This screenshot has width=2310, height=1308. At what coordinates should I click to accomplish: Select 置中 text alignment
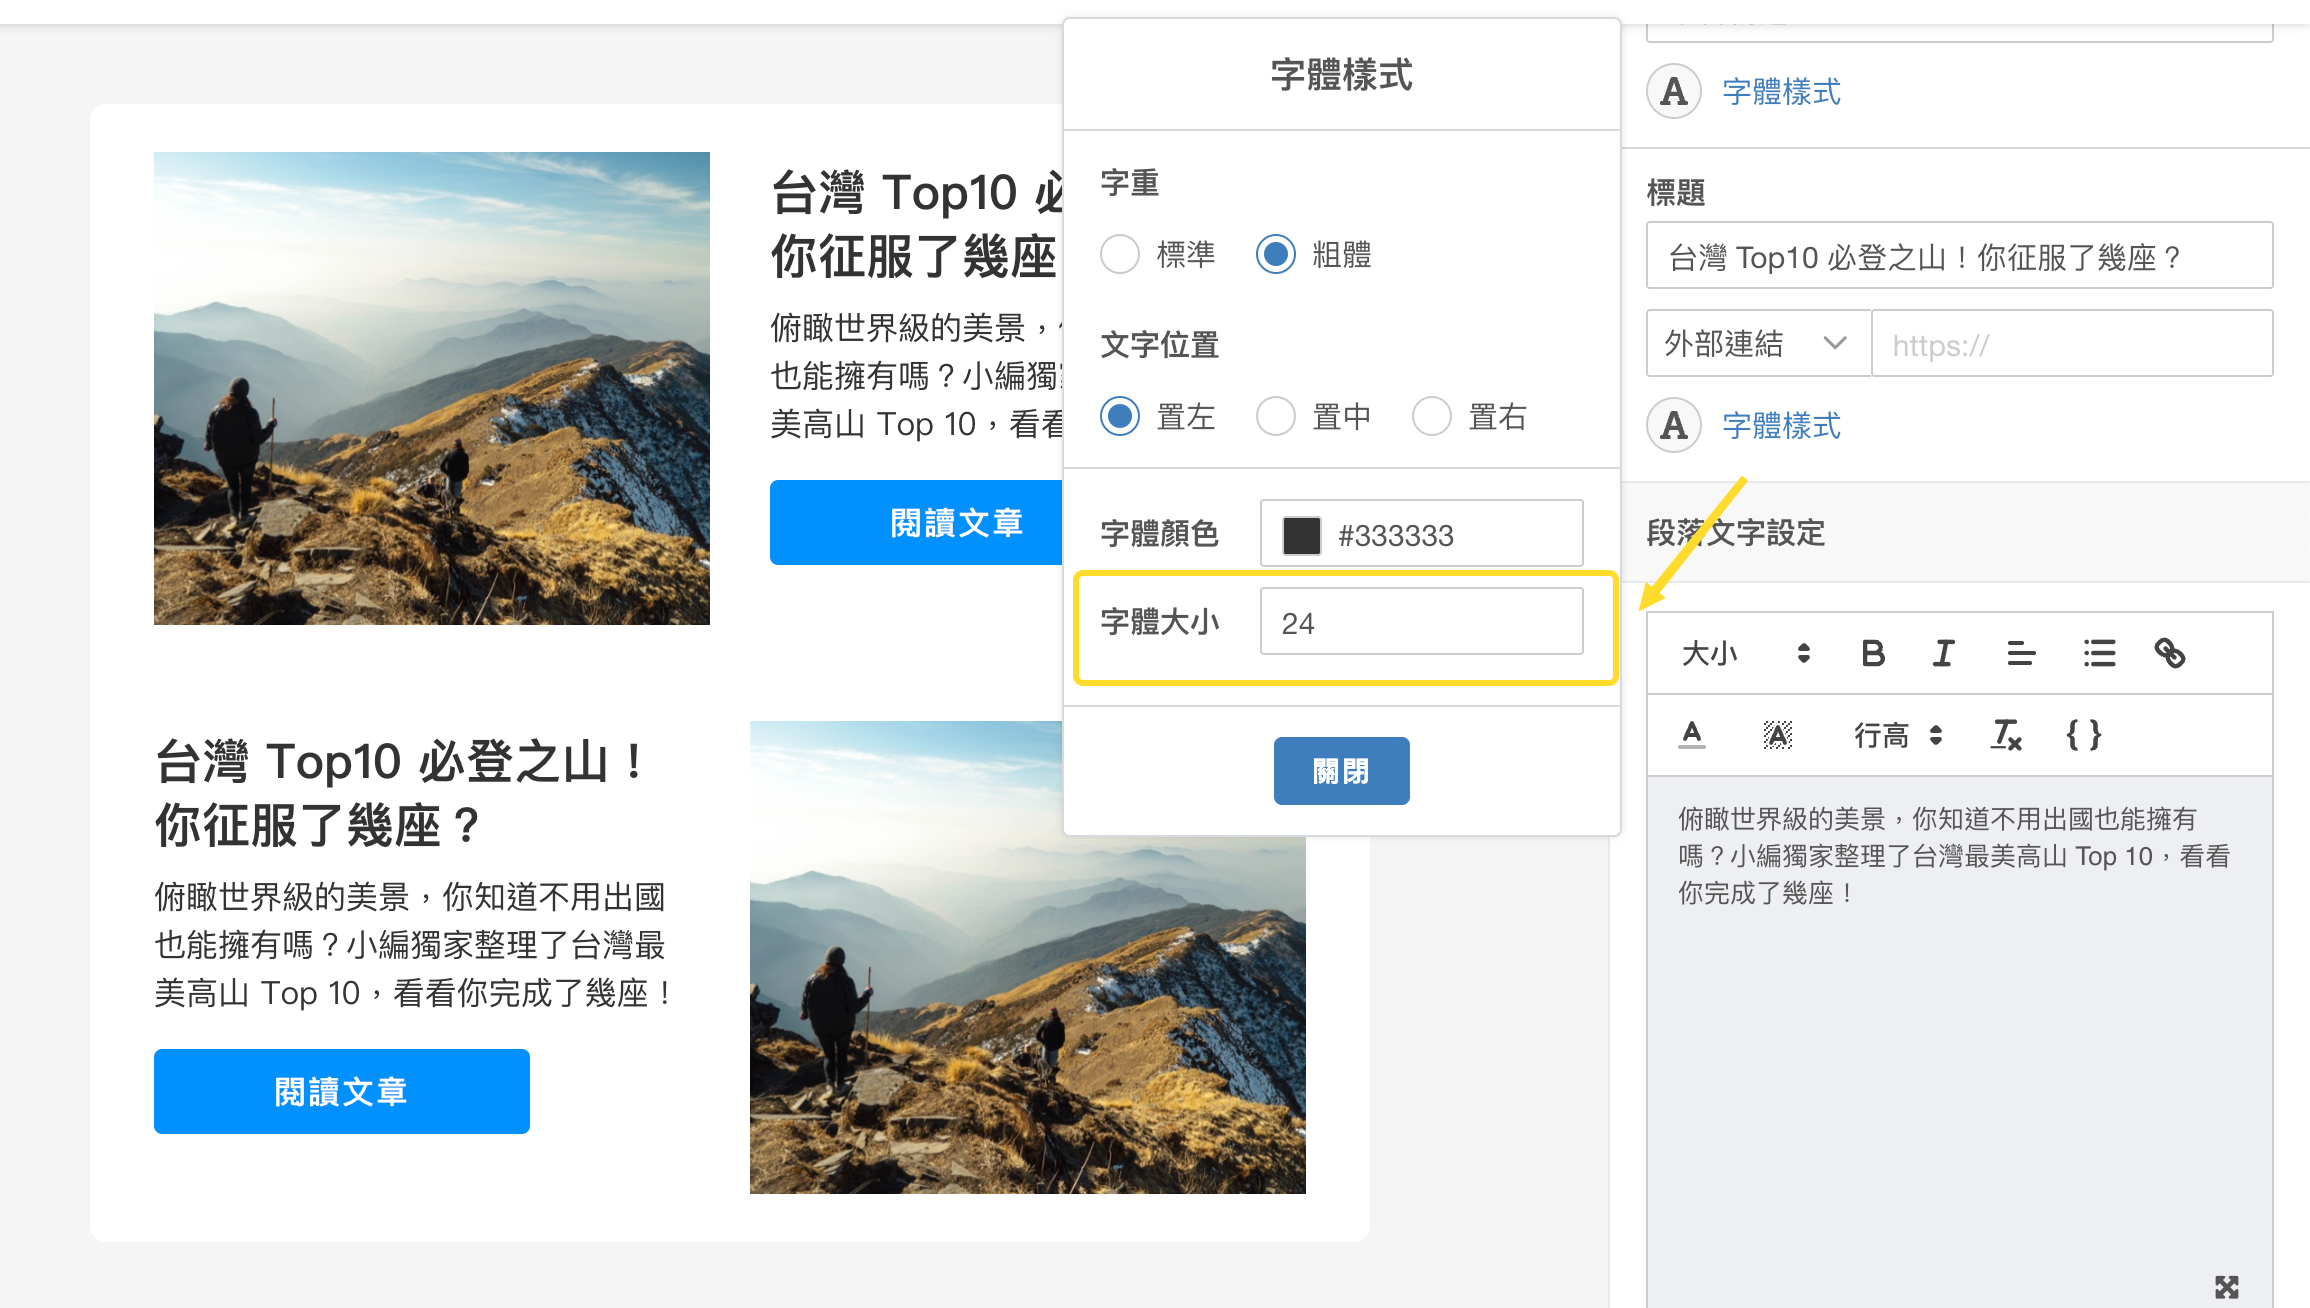tap(1276, 416)
